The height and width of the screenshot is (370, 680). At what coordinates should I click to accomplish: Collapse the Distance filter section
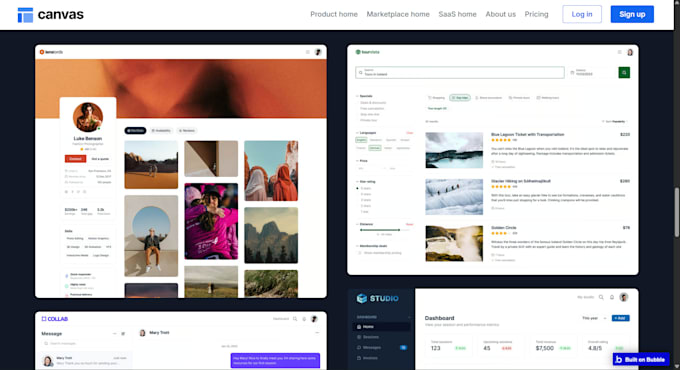click(x=364, y=224)
